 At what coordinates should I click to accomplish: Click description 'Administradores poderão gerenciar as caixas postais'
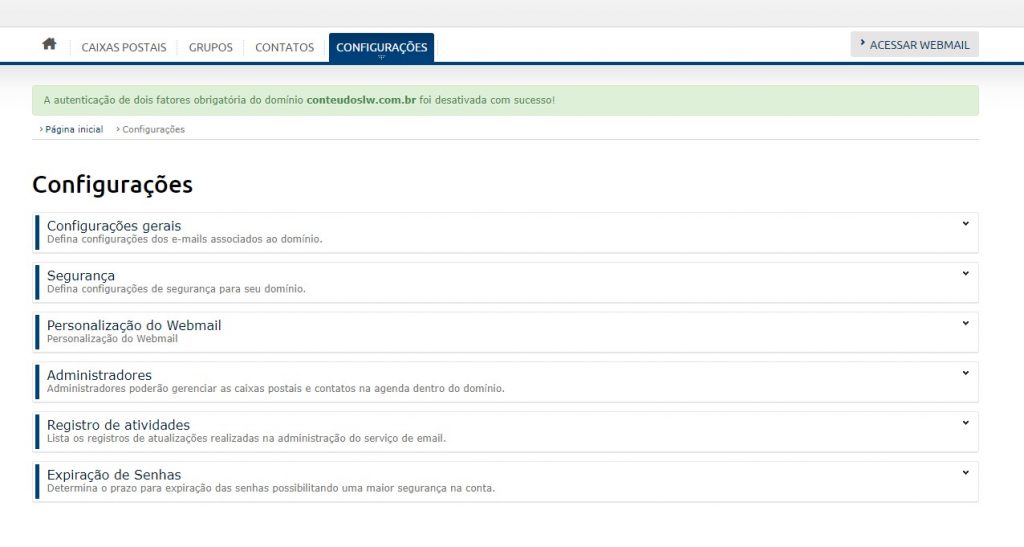point(275,388)
